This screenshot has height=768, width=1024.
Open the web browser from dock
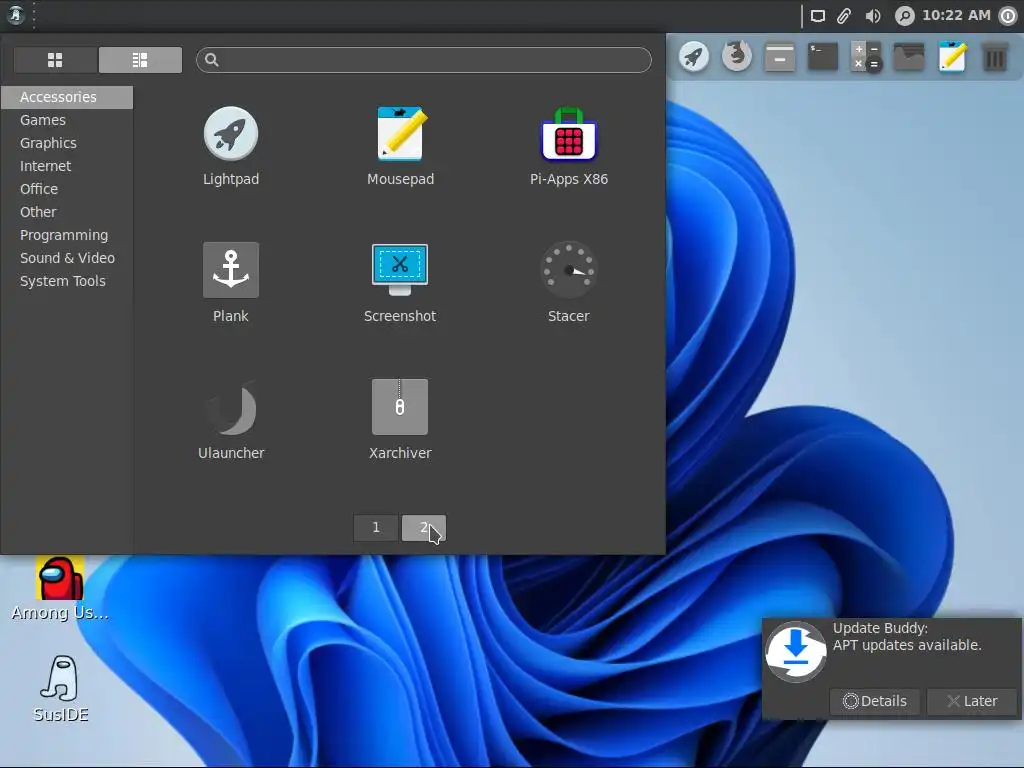(x=737, y=57)
